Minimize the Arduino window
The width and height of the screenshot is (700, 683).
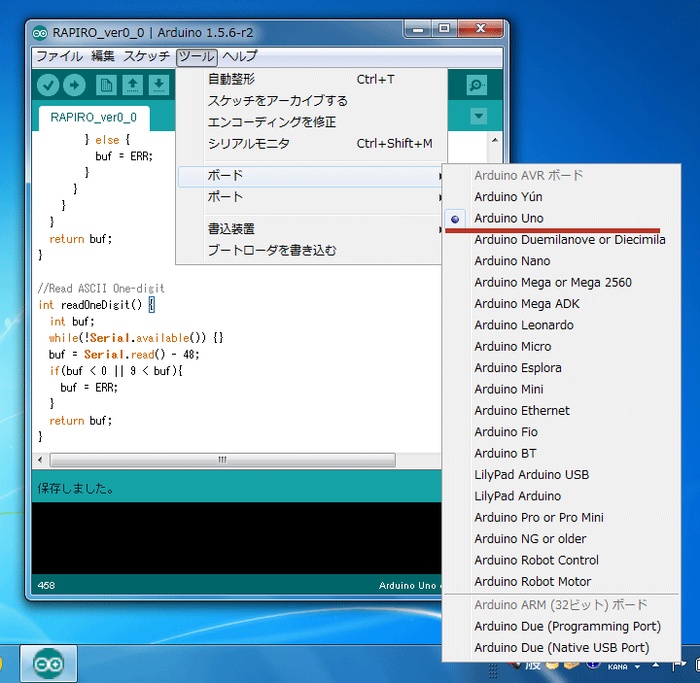(418, 29)
